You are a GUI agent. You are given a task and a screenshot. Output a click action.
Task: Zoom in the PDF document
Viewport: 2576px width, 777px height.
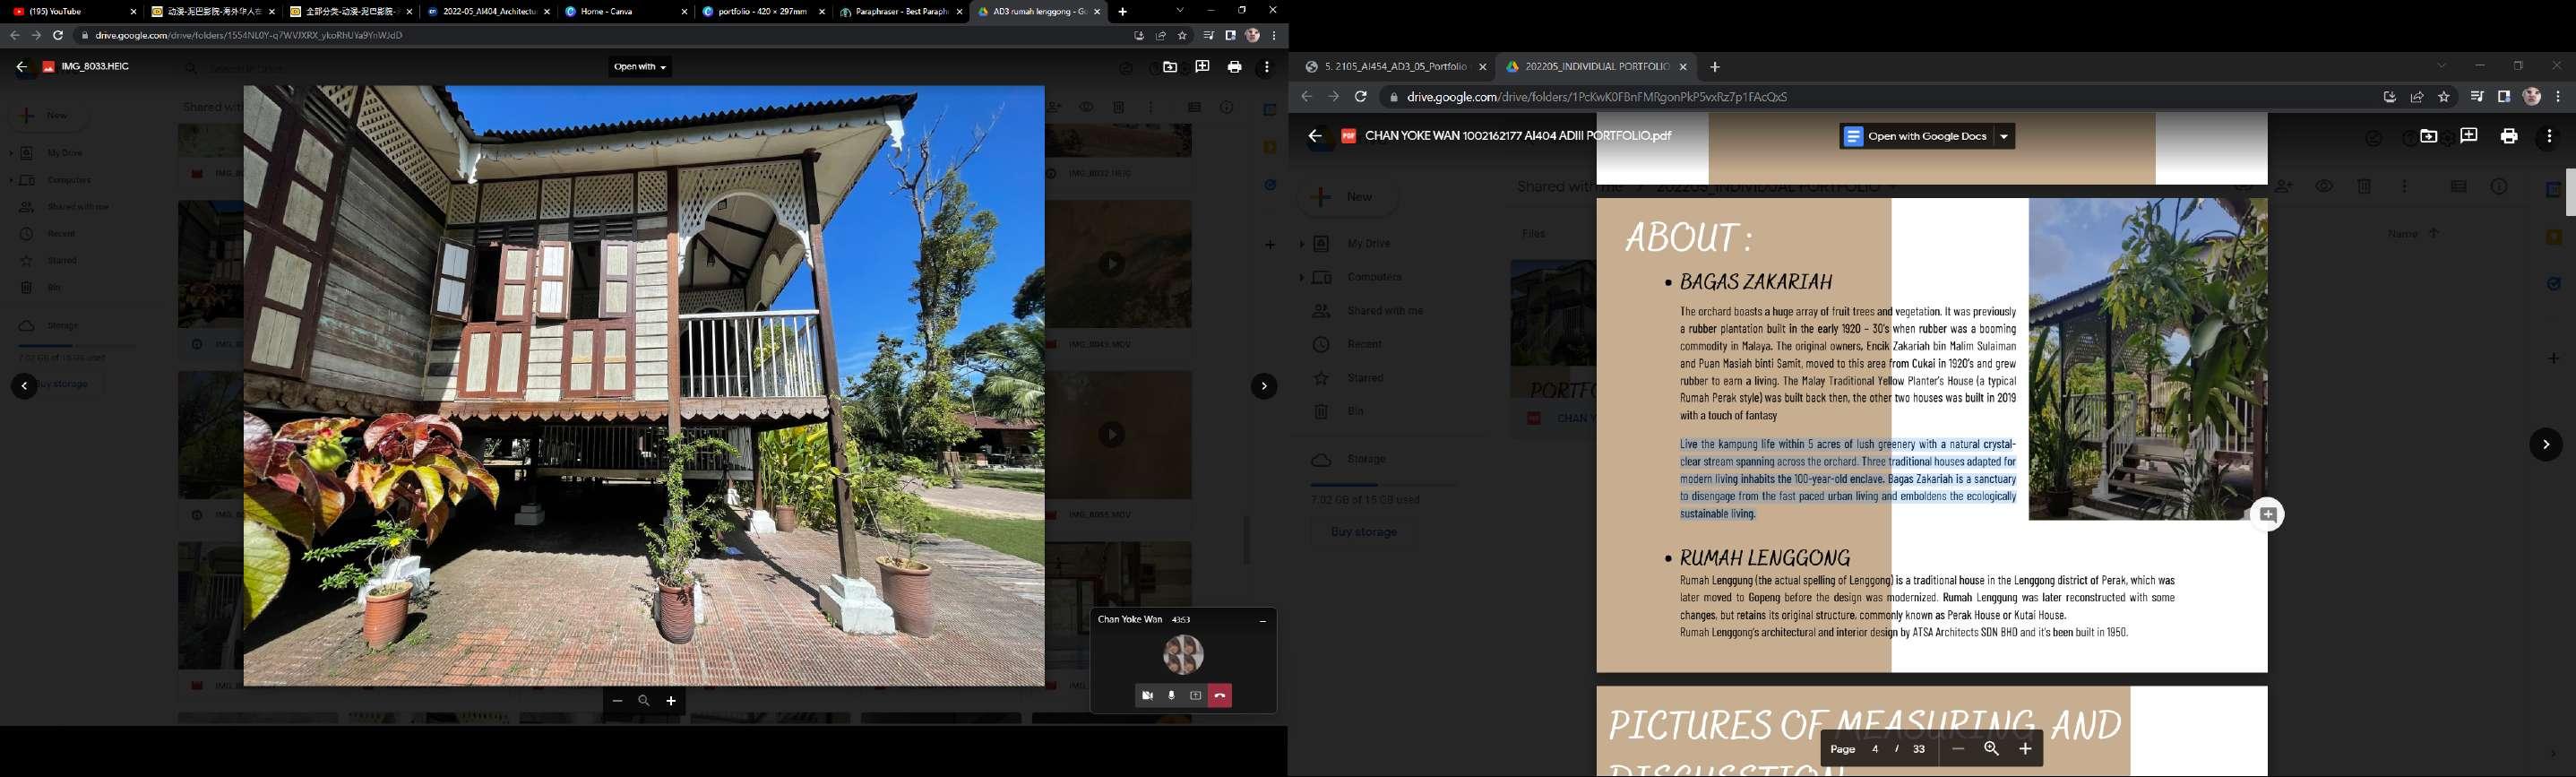[x=2025, y=749]
